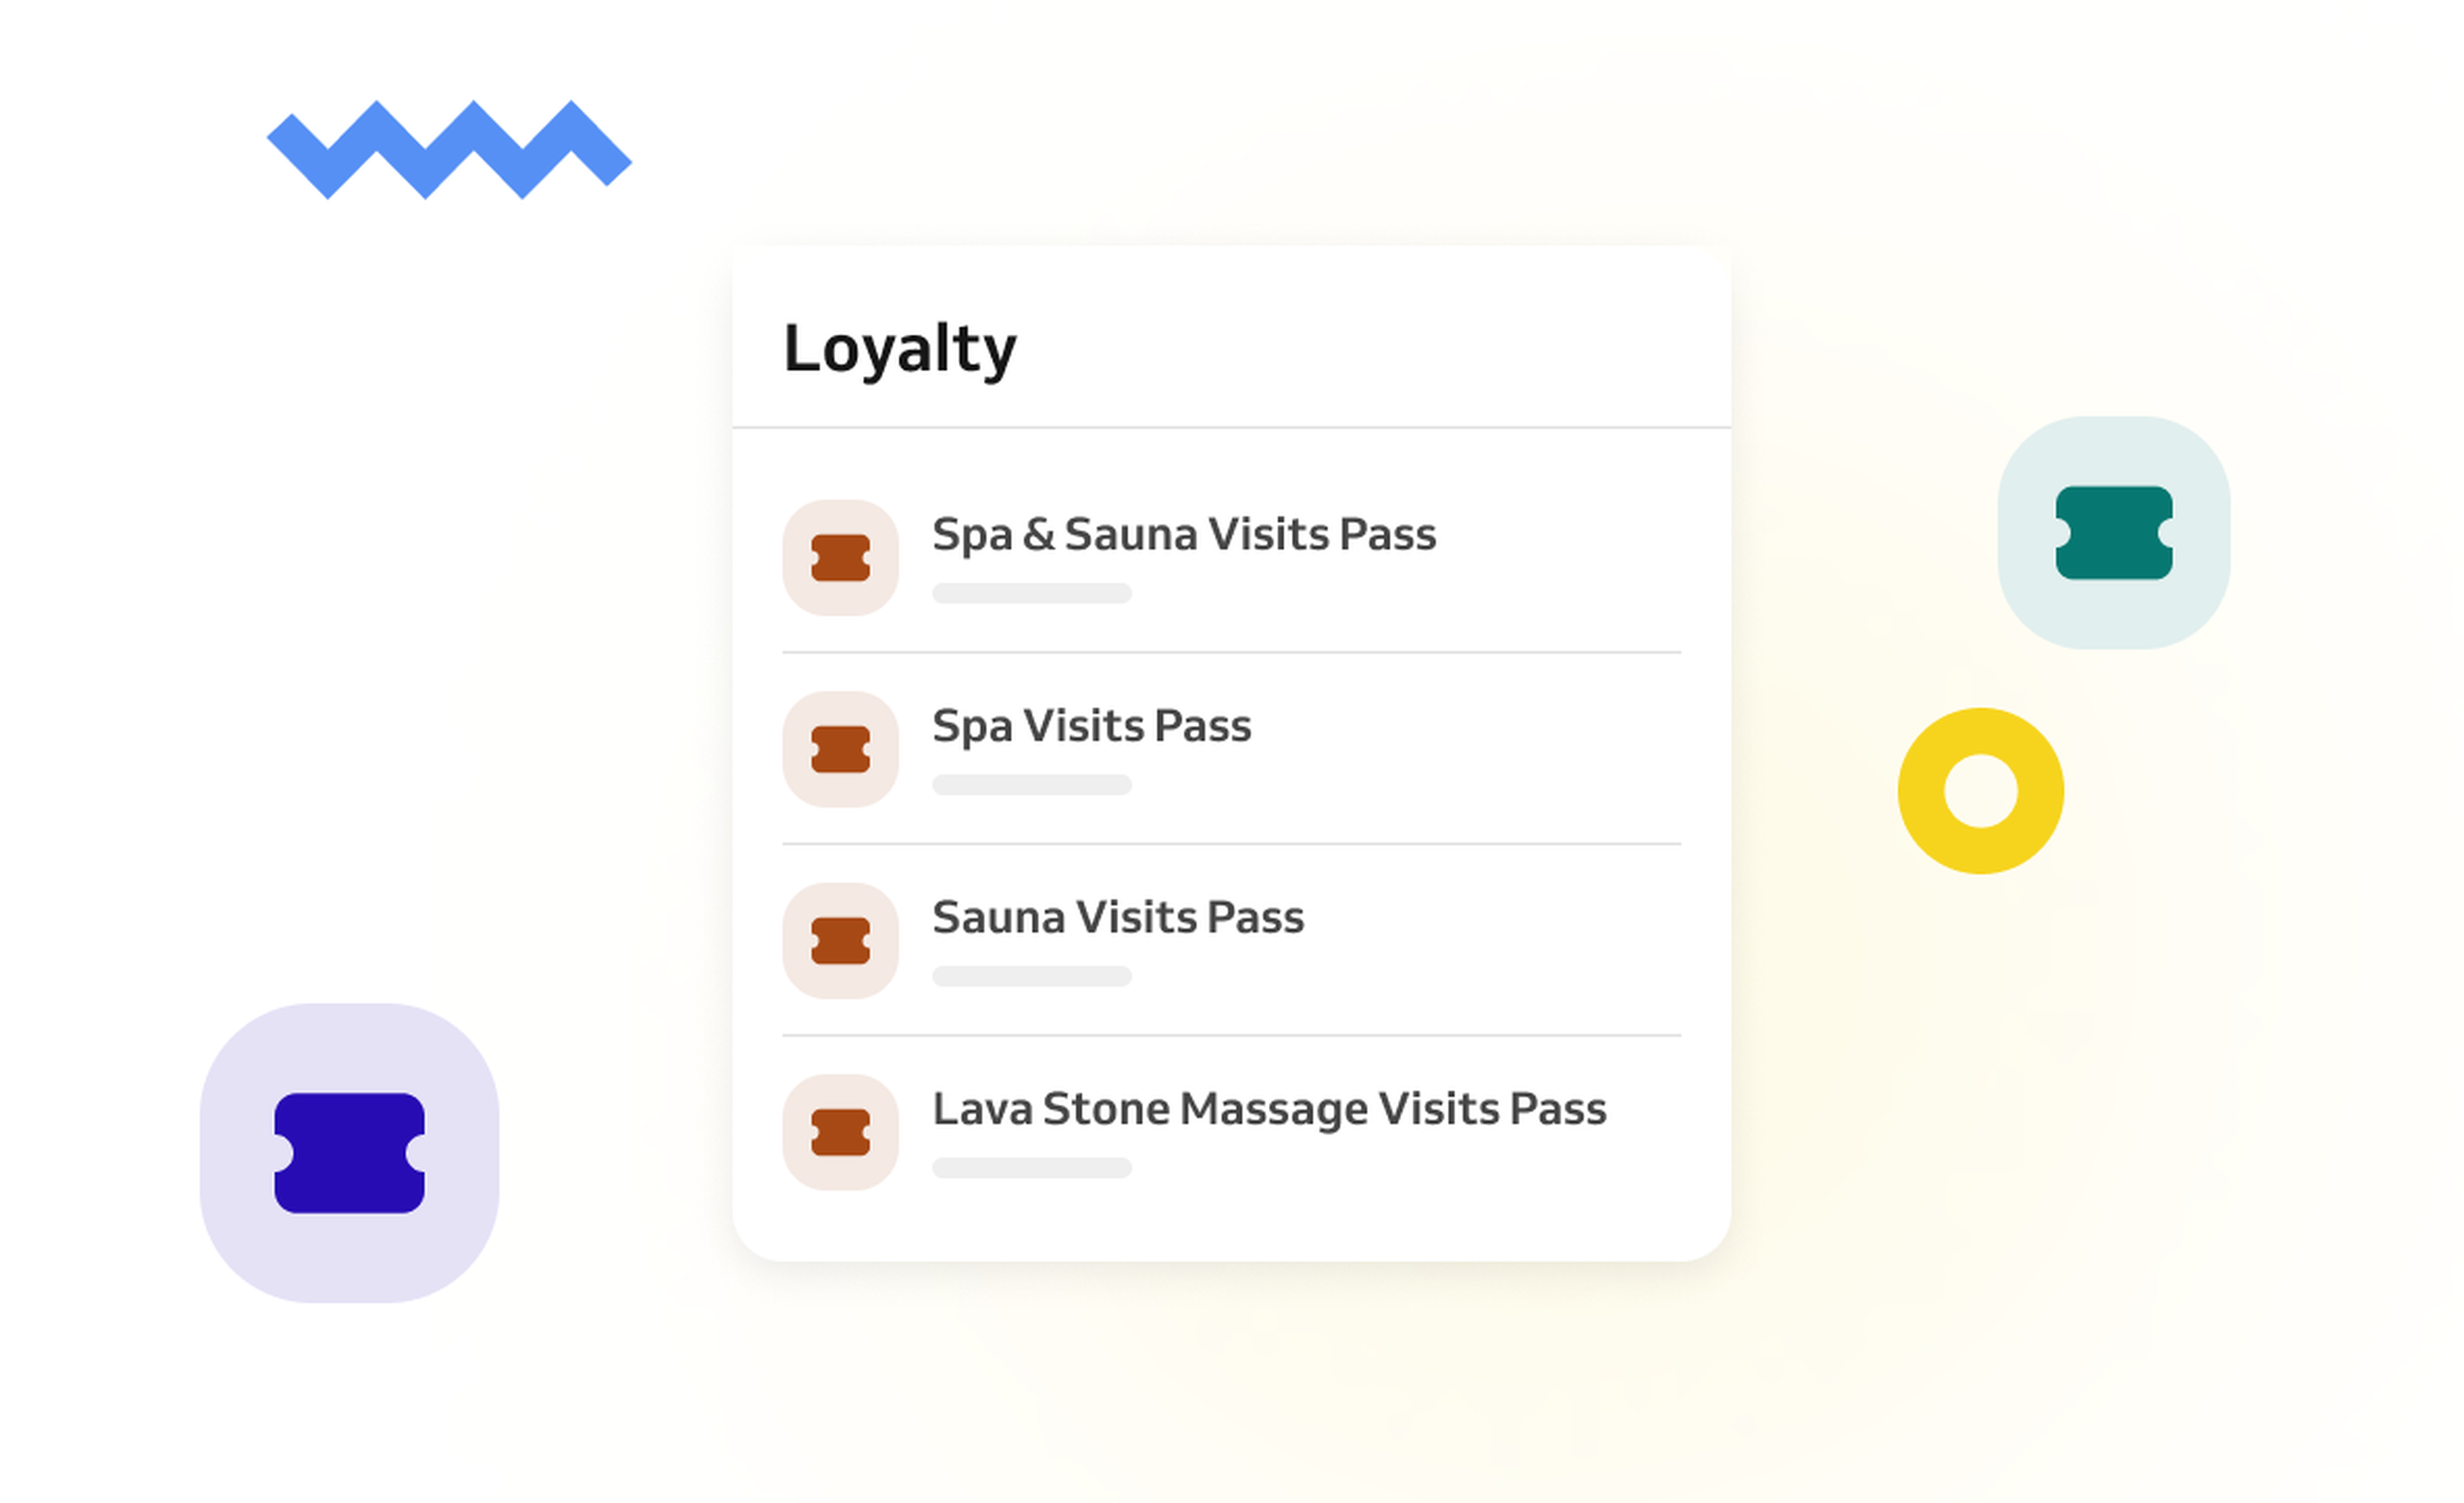The image size is (2464, 1503).
Task: Click the divider line below Sauna Visits Pass row
Action: pos(1231,1035)
